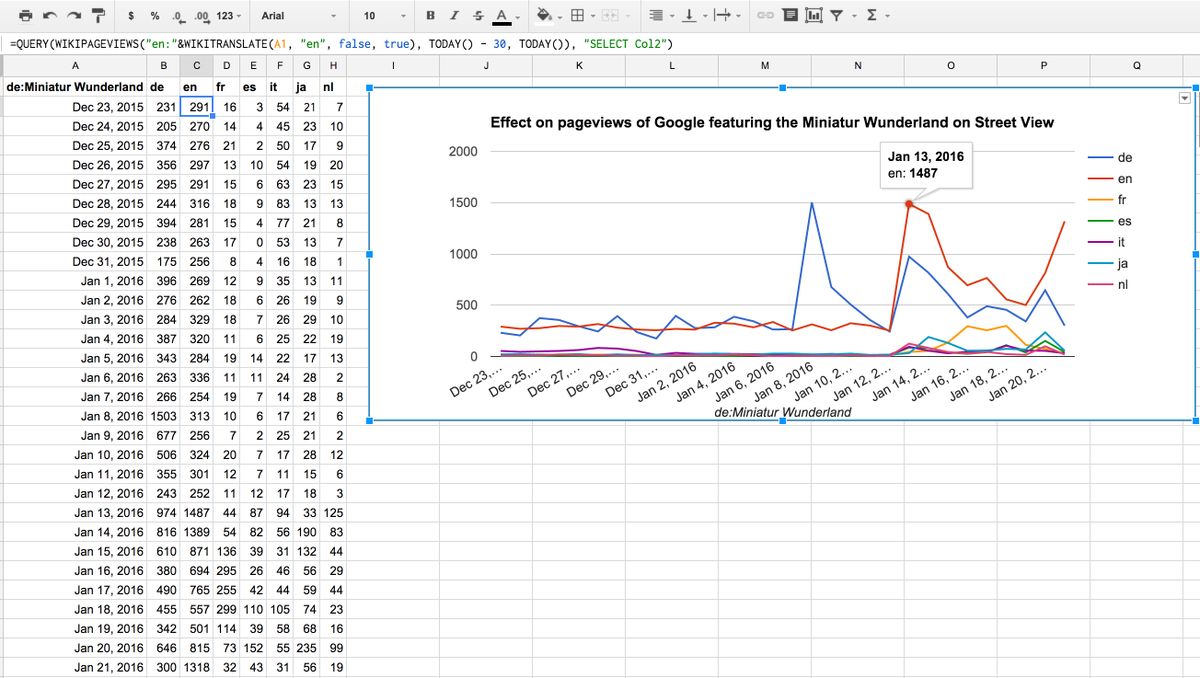
Task: Insert a link from the toolbar
Action: [765, 16]
